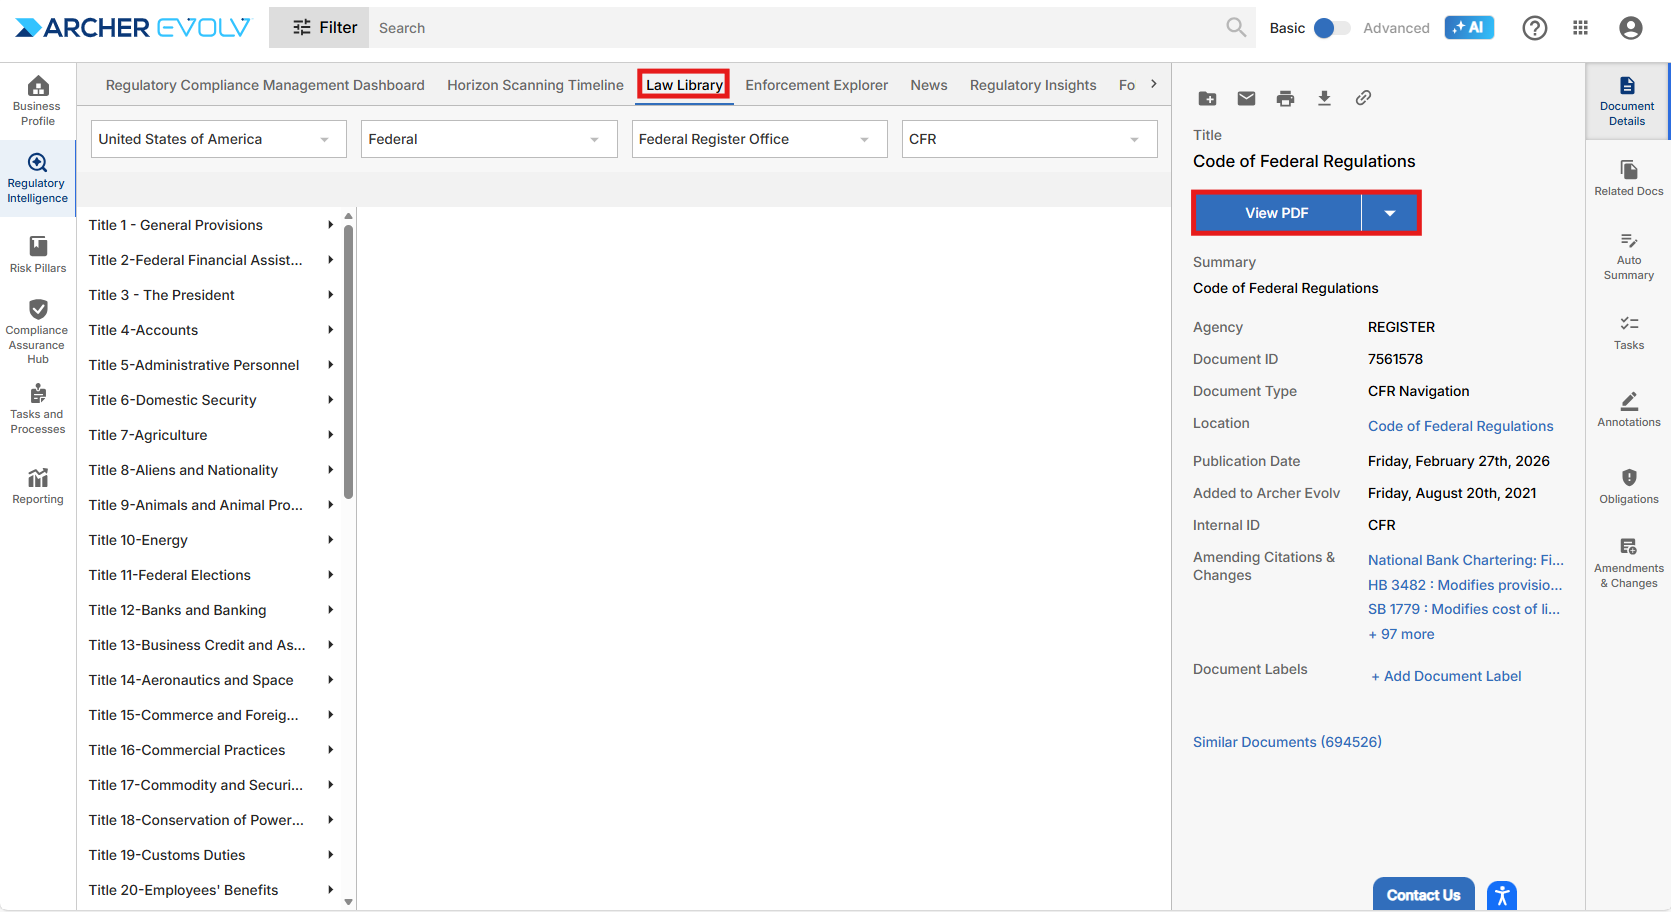Open the United States of America dropdown
The image size is (1671, 912).
click(x=218, y=139)
